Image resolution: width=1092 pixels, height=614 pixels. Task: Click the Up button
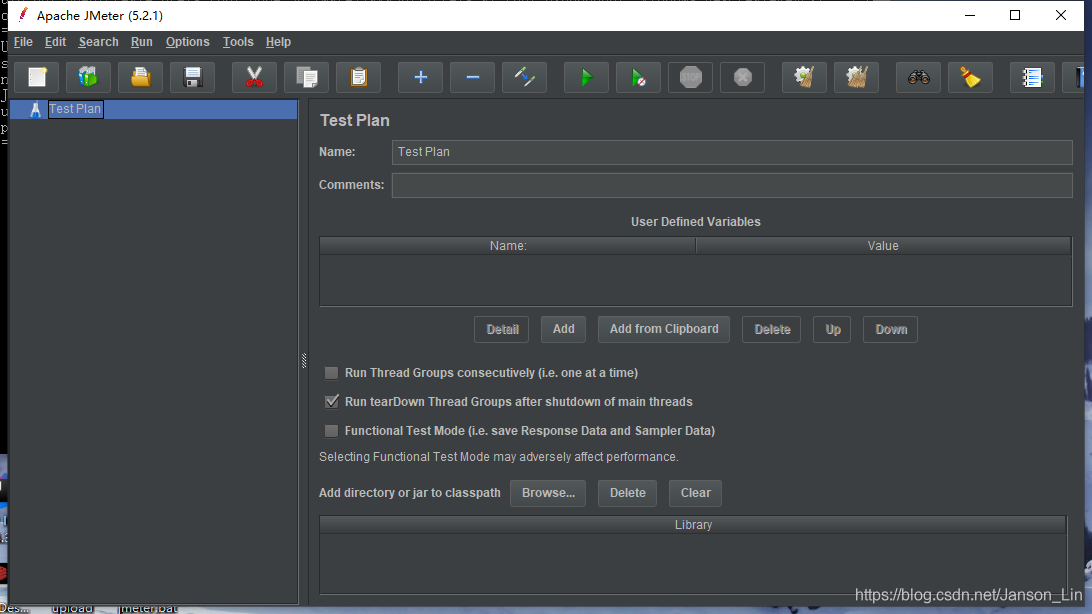tap(832, 329)
